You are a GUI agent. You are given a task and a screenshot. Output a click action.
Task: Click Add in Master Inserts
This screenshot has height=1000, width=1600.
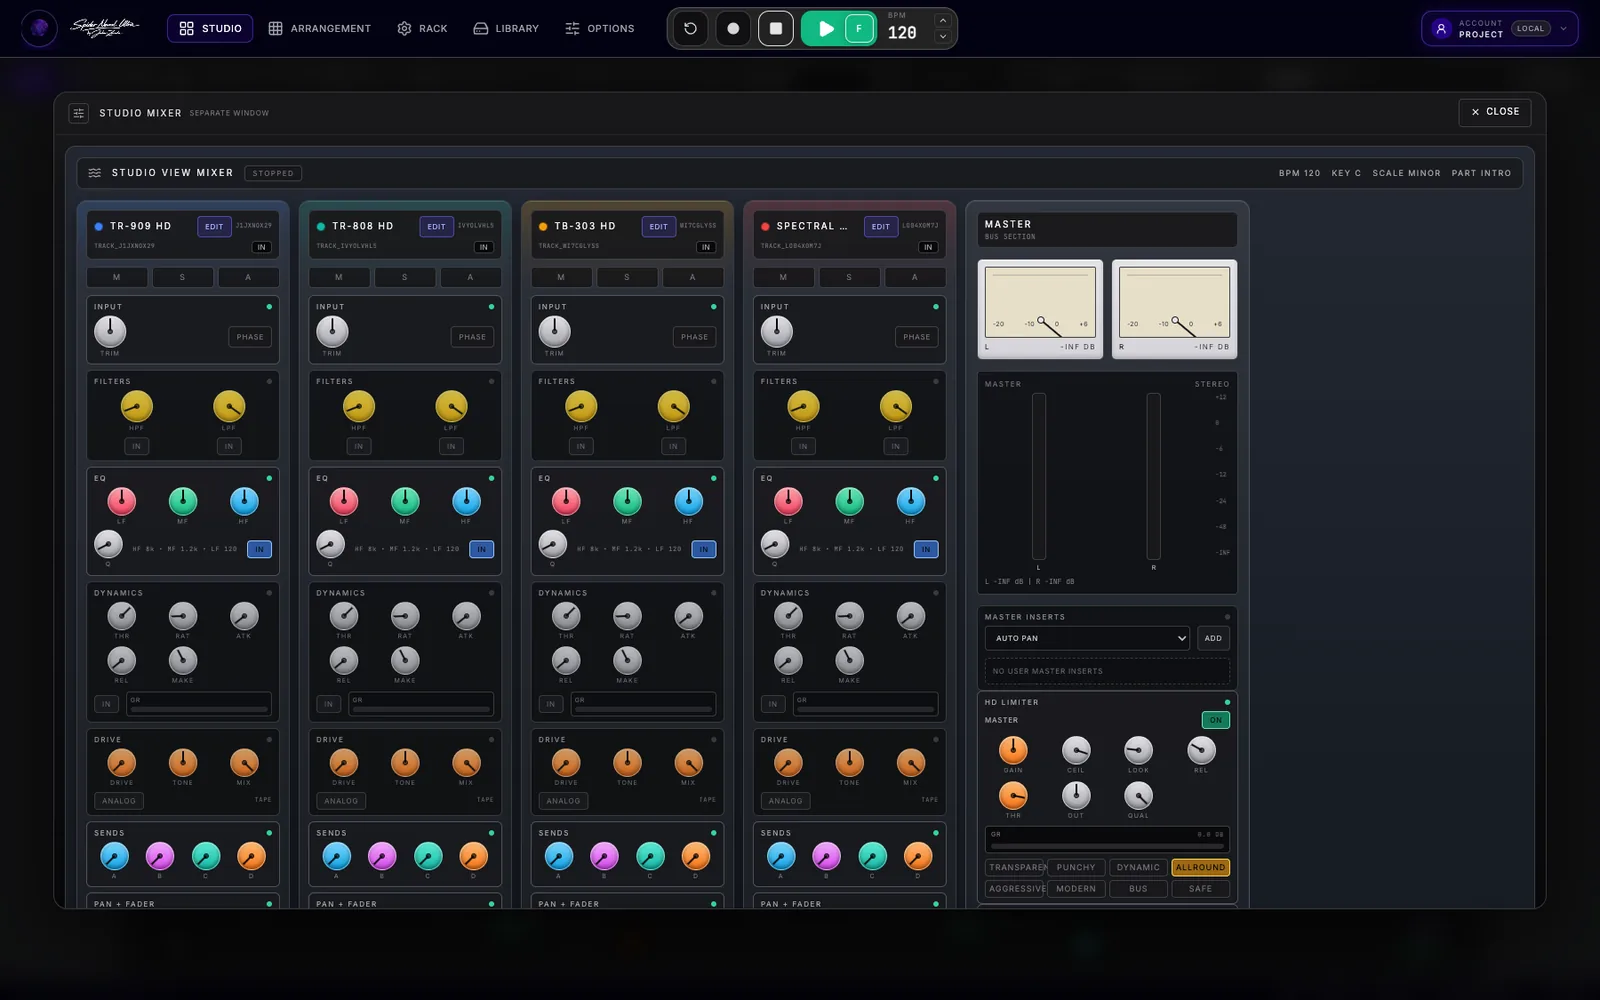[1213, 638]
